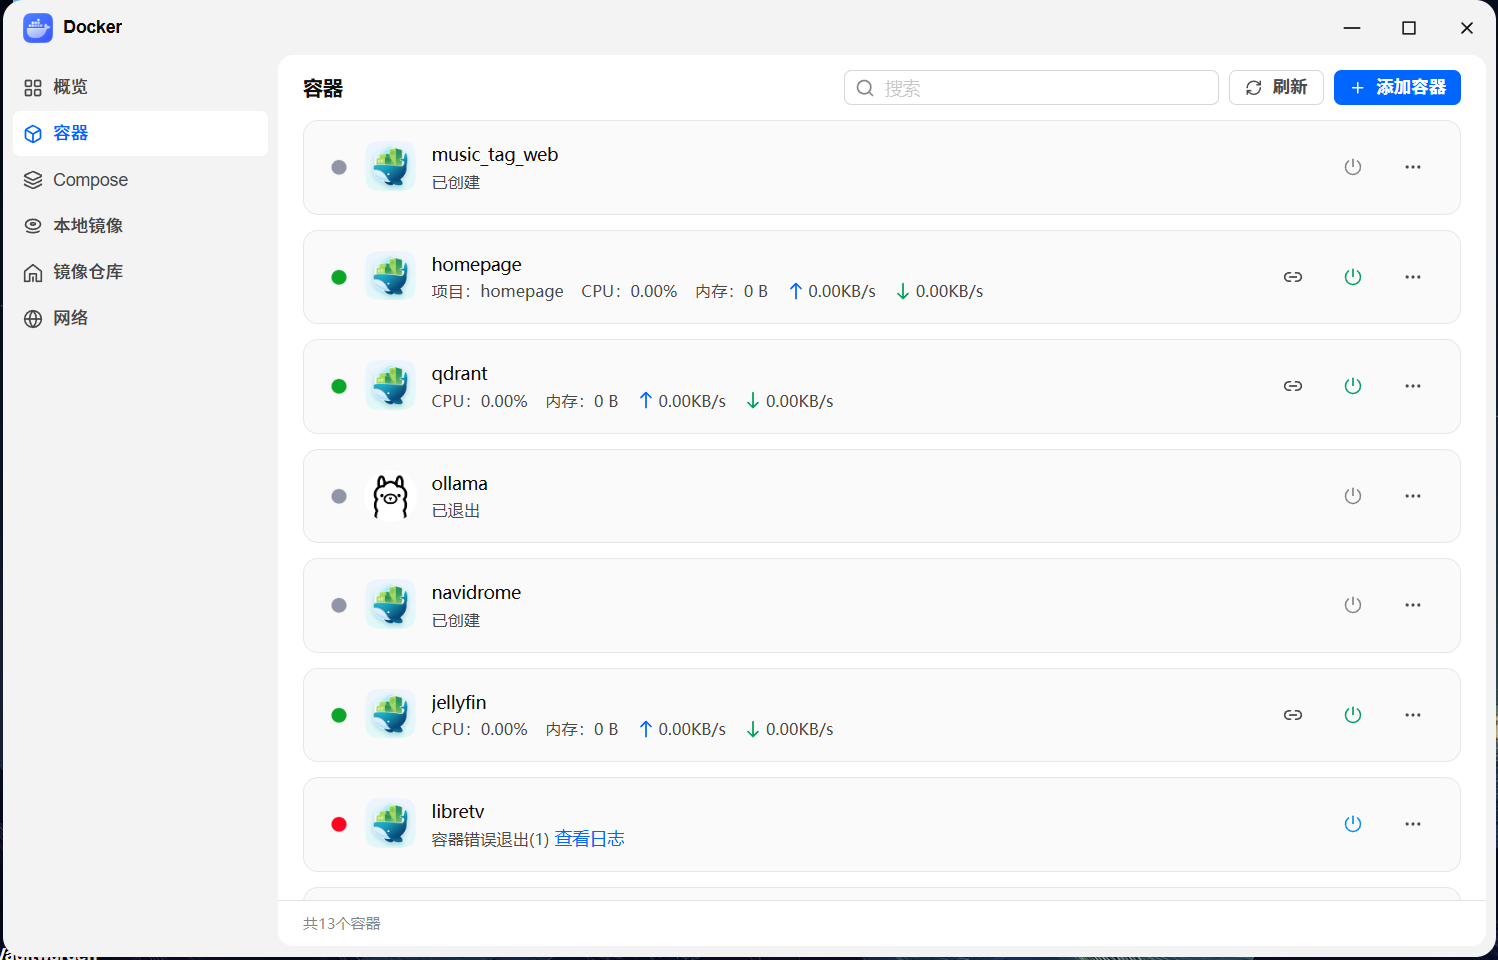Select the qdrant container name
This screenshot has width=1498, height=960.
click(460, 374)
